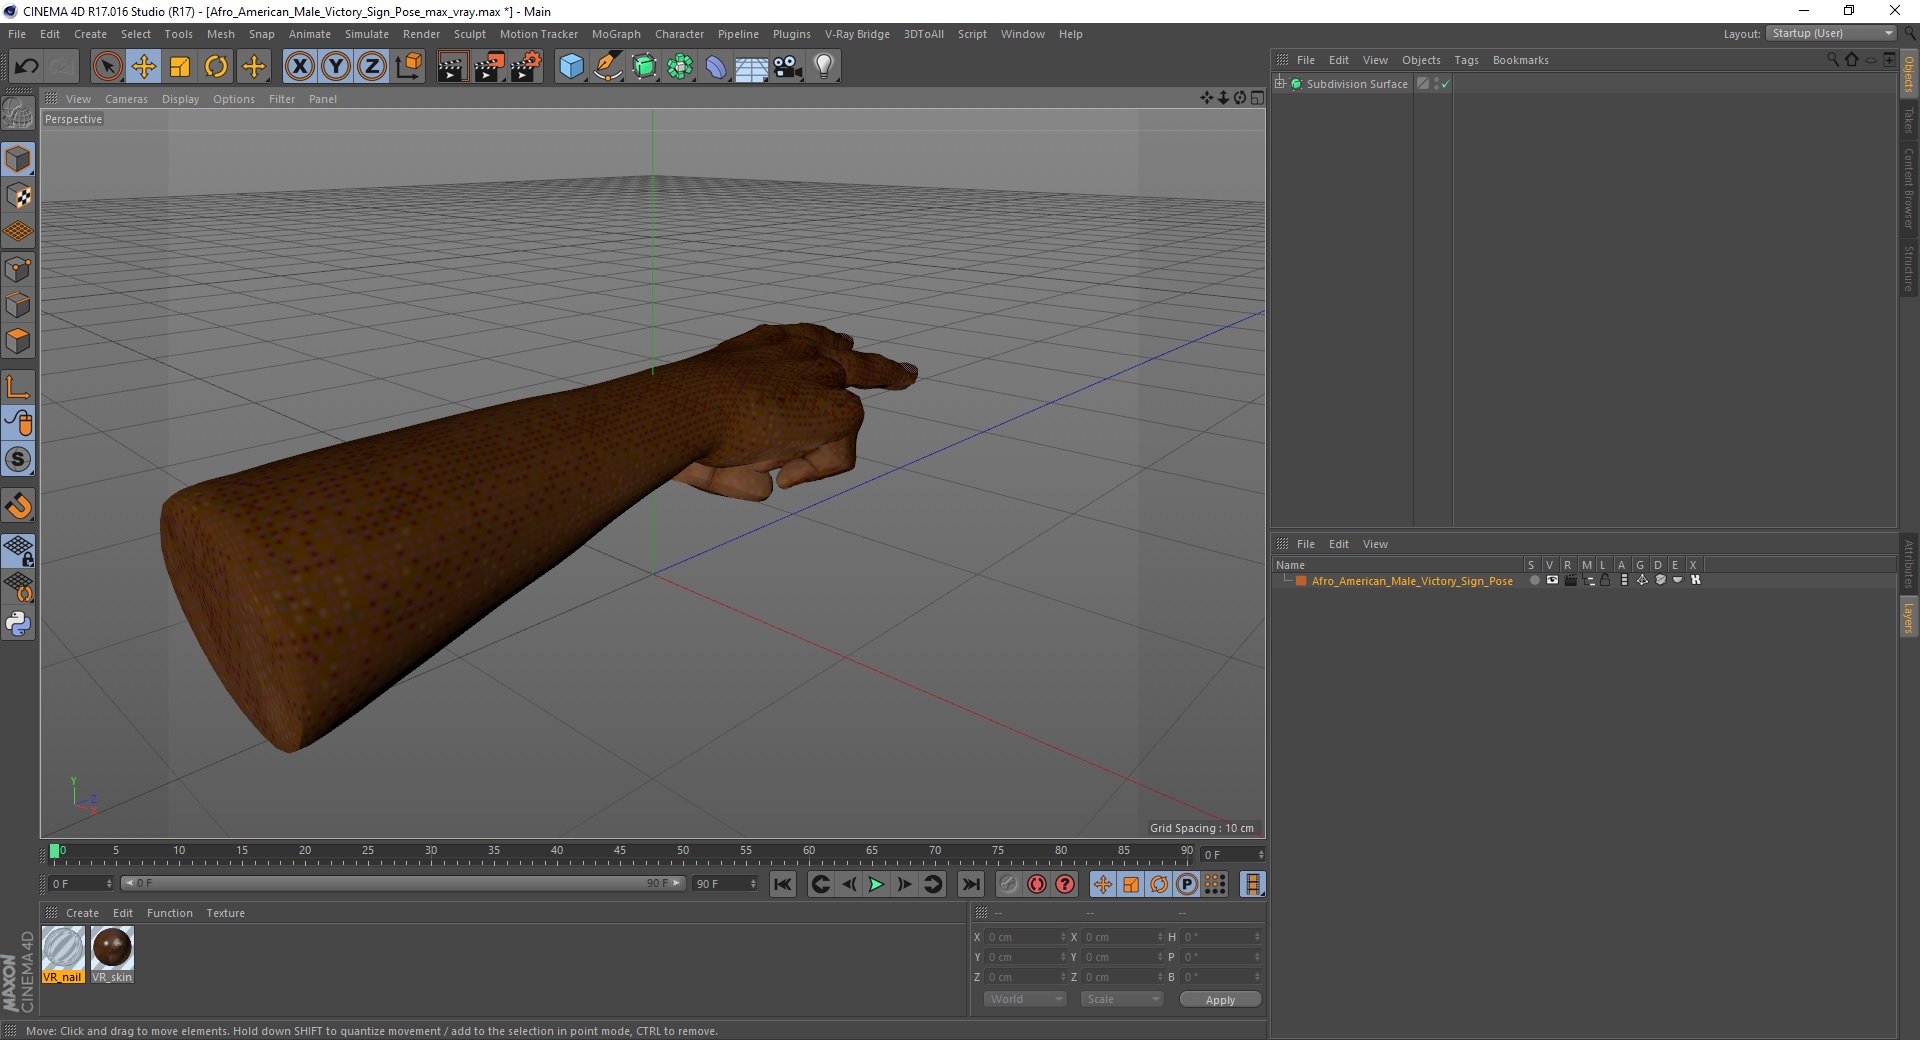Click the green Array modeling icon
Screen dimensions: 1920x1040
pos(680,67)
